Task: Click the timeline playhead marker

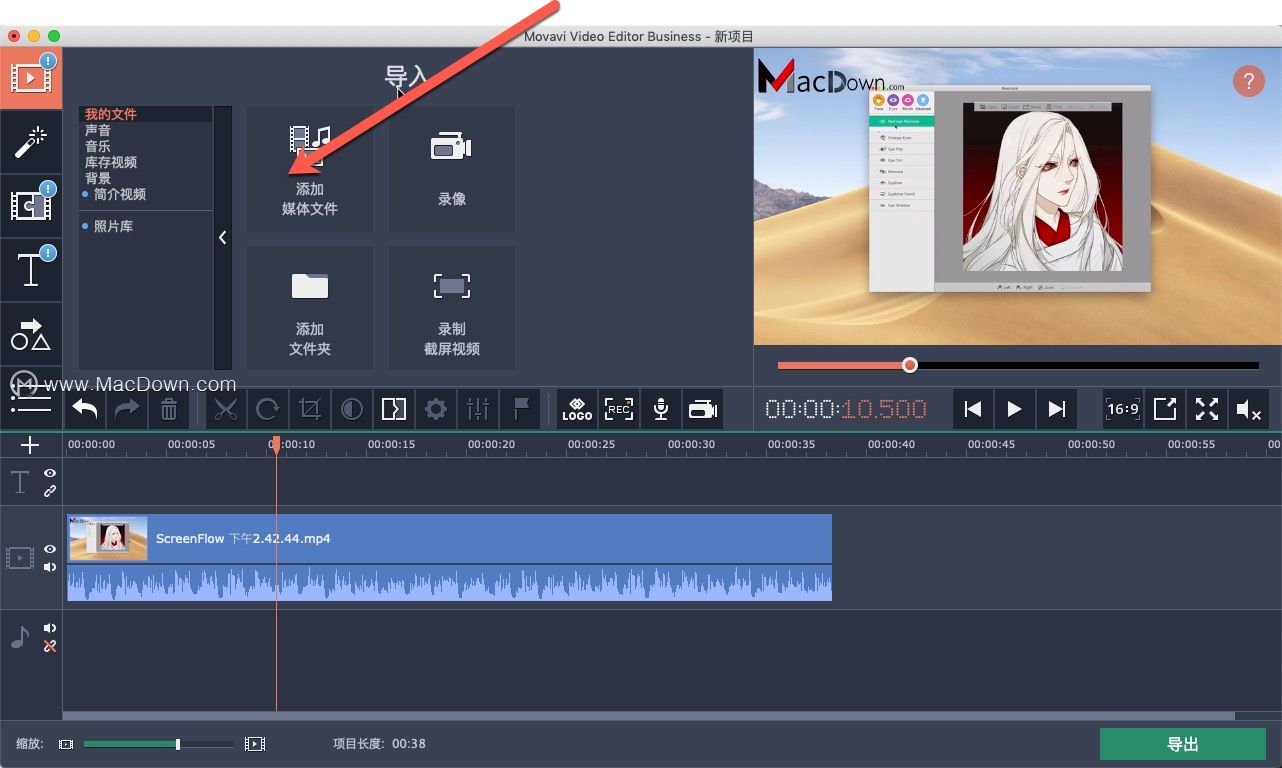Action: pos(276,444)
